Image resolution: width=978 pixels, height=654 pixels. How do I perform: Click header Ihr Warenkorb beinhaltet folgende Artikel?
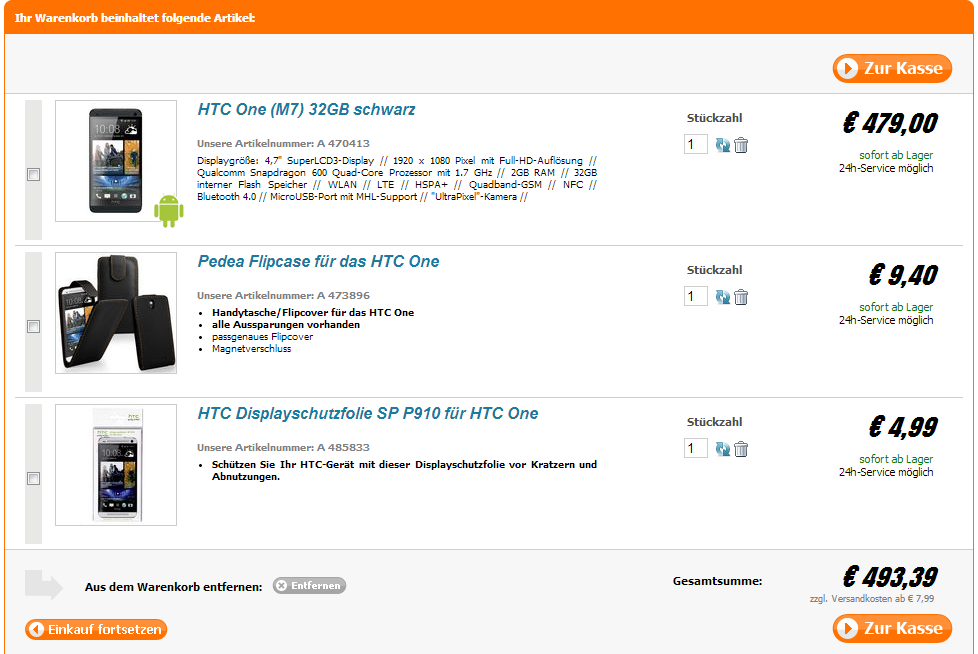135,18
